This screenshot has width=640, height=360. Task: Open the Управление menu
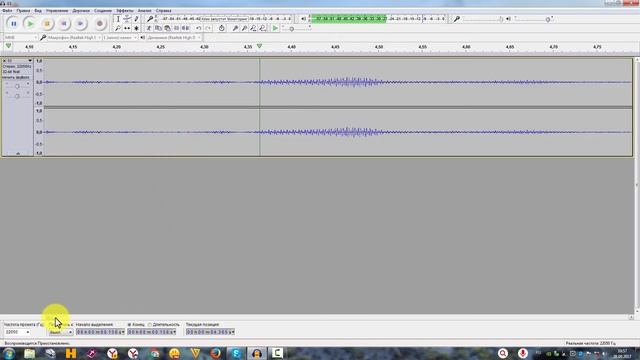click(57, 11)
